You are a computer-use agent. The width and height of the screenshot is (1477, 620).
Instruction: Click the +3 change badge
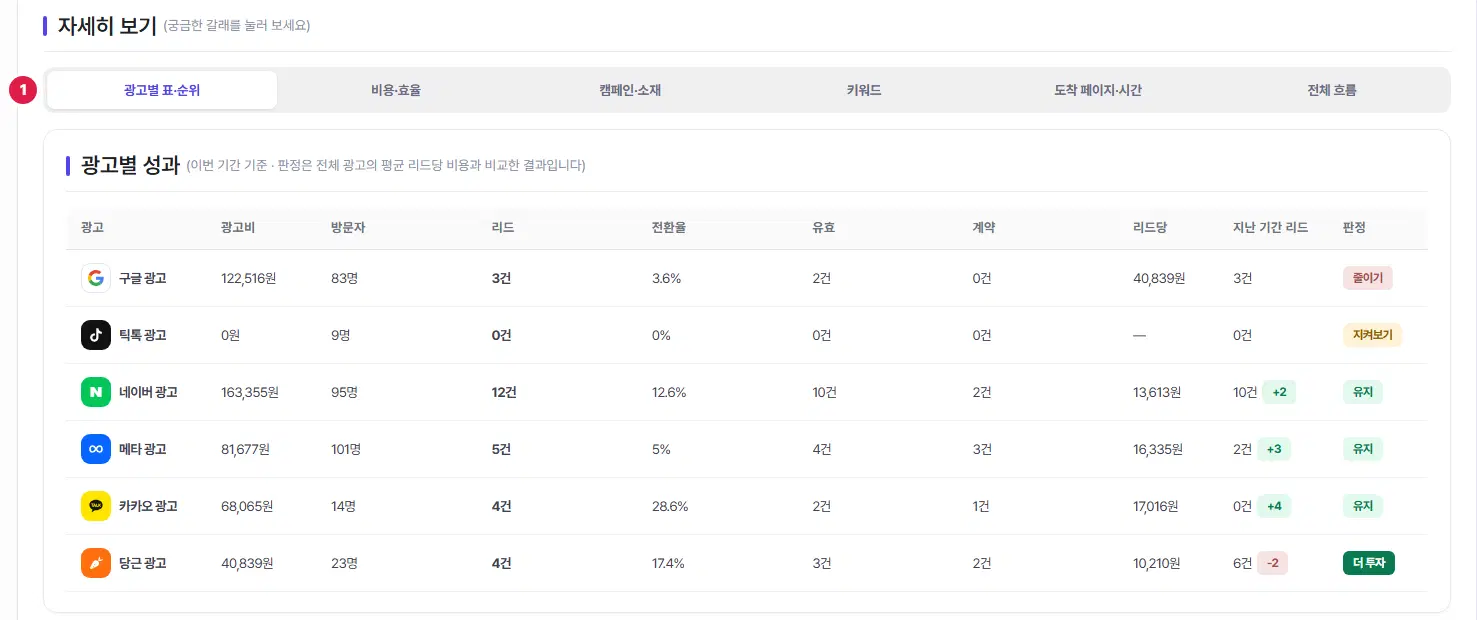(x=1274, y=449)
